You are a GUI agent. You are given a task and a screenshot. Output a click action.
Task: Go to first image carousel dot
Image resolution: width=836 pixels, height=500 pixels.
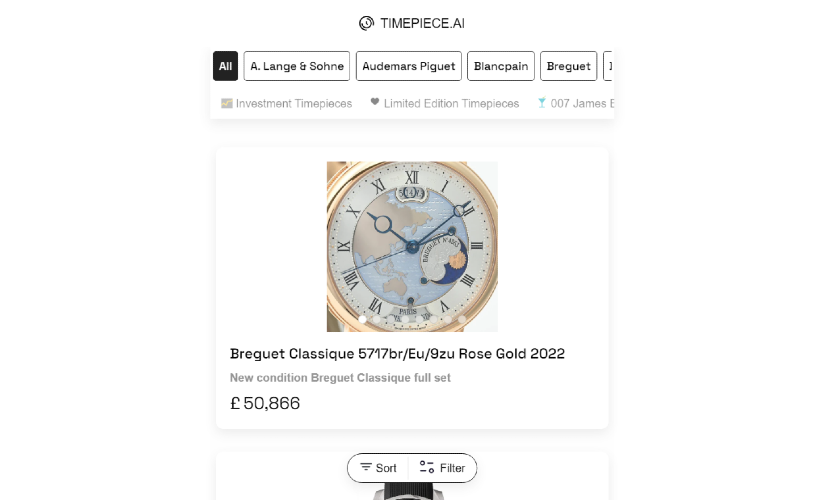363,319
